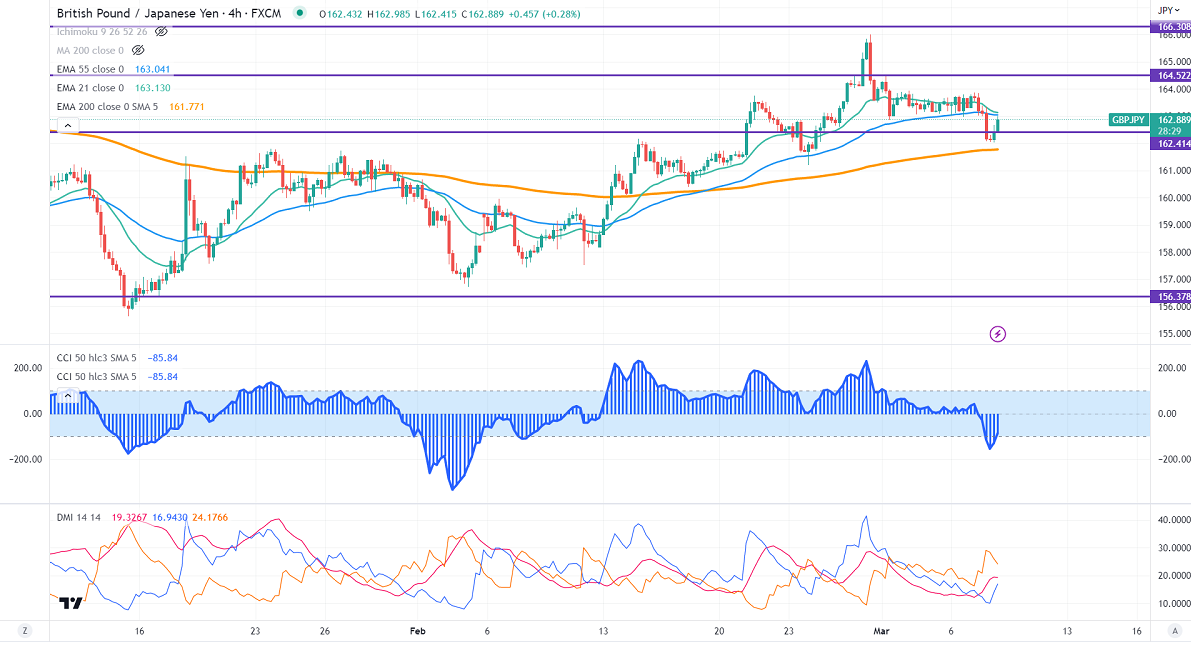Click the A auto-scale button at bottom right
1191x645 pixels.
(x=1171, y=631)
